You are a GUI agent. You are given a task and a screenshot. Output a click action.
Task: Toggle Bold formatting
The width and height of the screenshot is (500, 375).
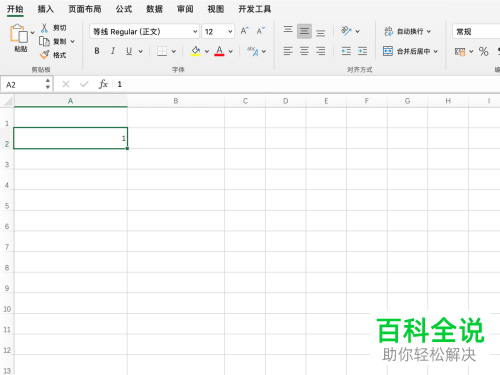pos(97,51)
